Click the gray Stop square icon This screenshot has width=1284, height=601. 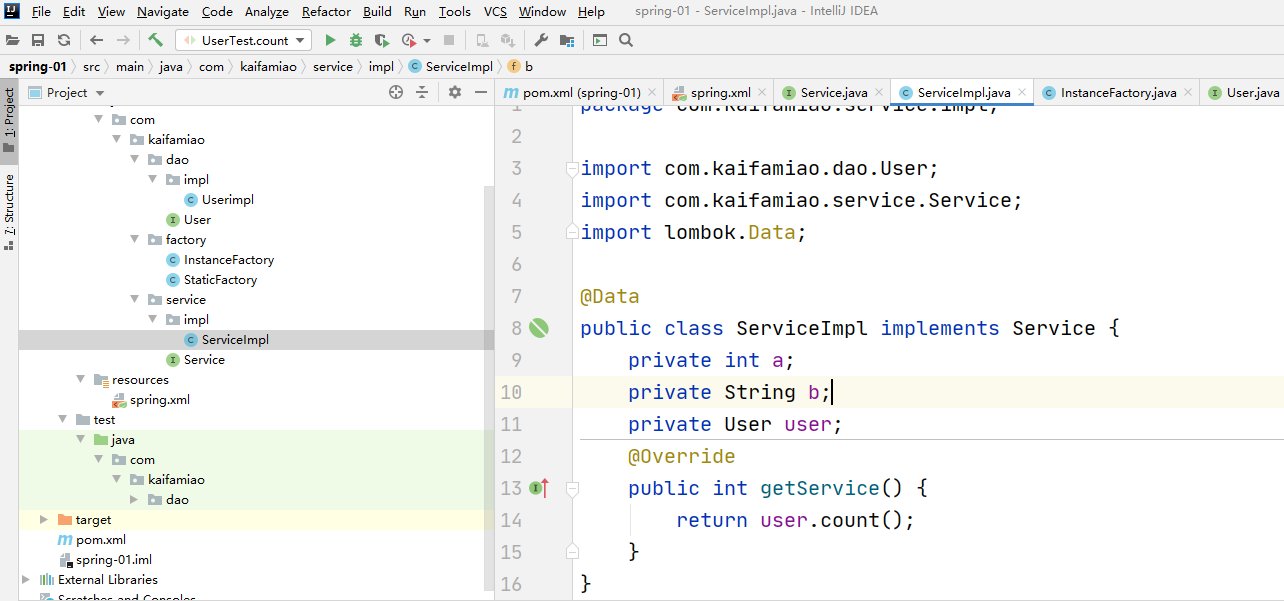(449, 41)
